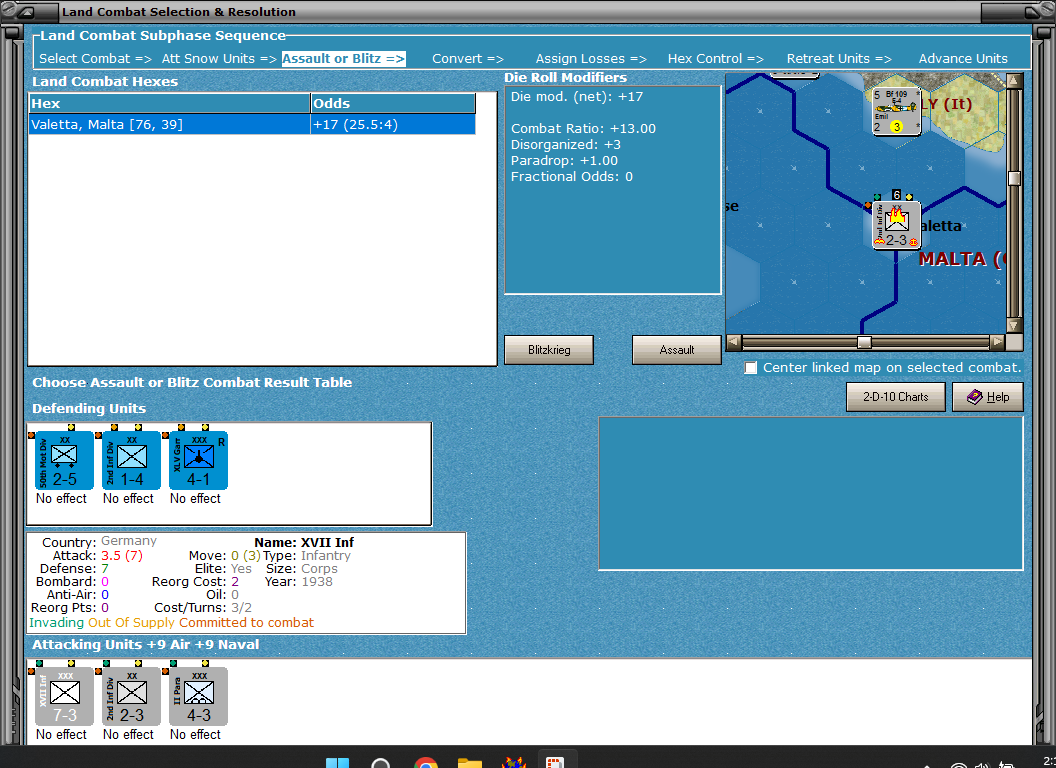The height and width of the screenshot is (768, 1056).
Task: Click the map vertical scrollbar thumb
Action: (1014, 178)
